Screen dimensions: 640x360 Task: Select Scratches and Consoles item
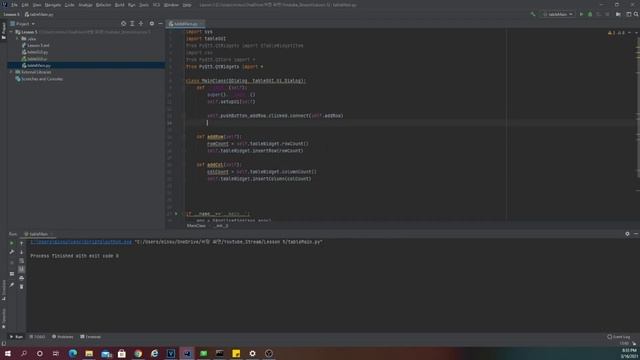(x=42, y=79)
